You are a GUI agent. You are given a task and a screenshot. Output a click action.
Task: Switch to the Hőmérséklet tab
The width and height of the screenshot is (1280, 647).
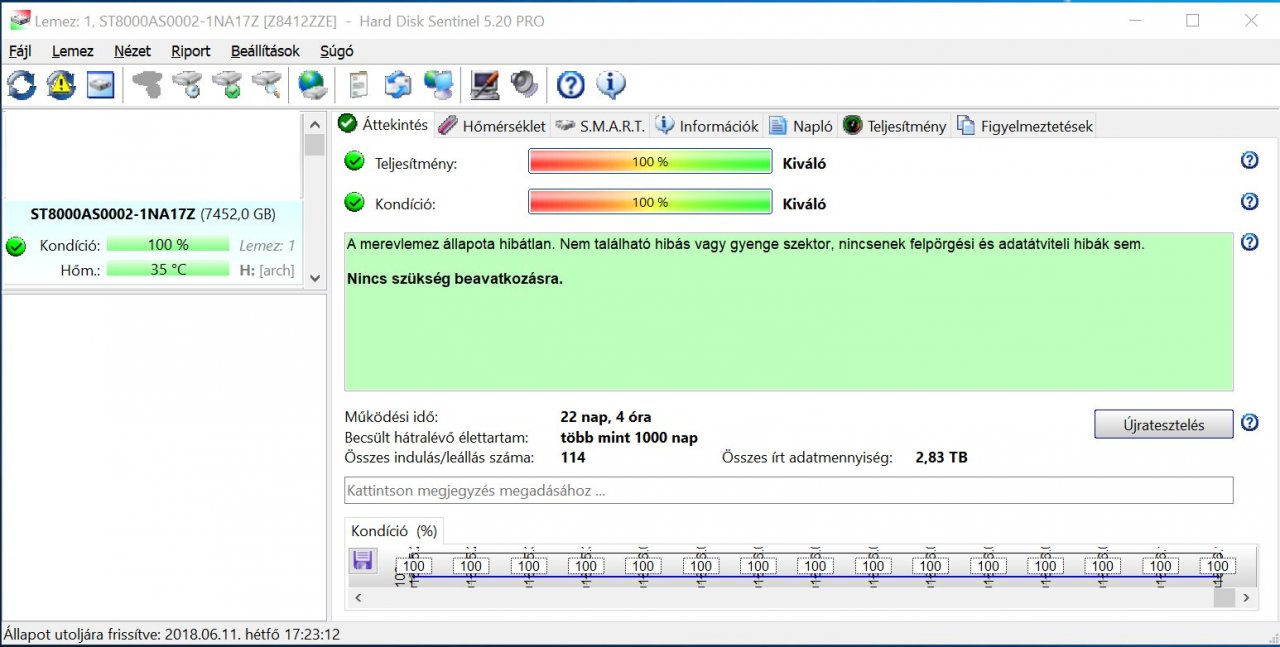492,126
